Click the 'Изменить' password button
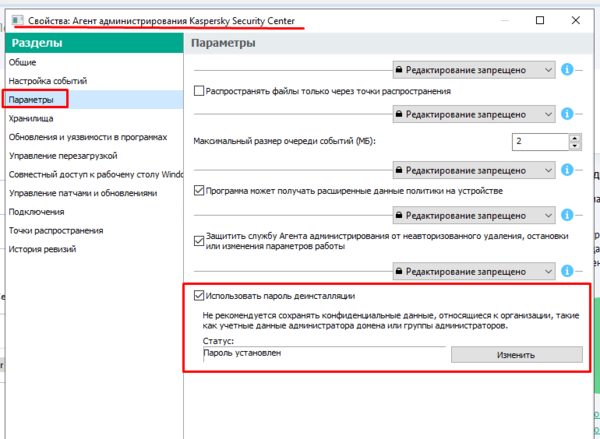The width and height of the screenshot is (600, 439). point(517,355)
